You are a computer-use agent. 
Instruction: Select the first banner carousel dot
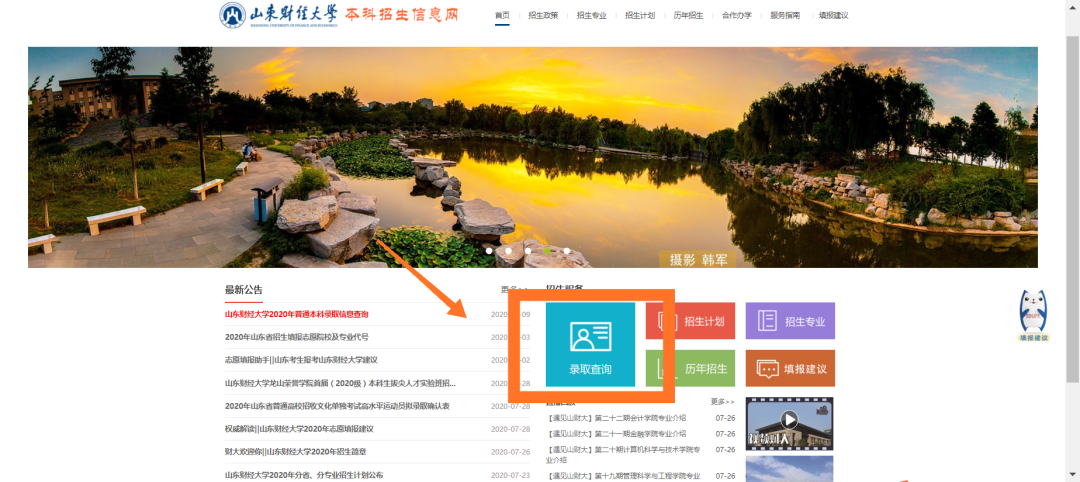tap(489, 251)
